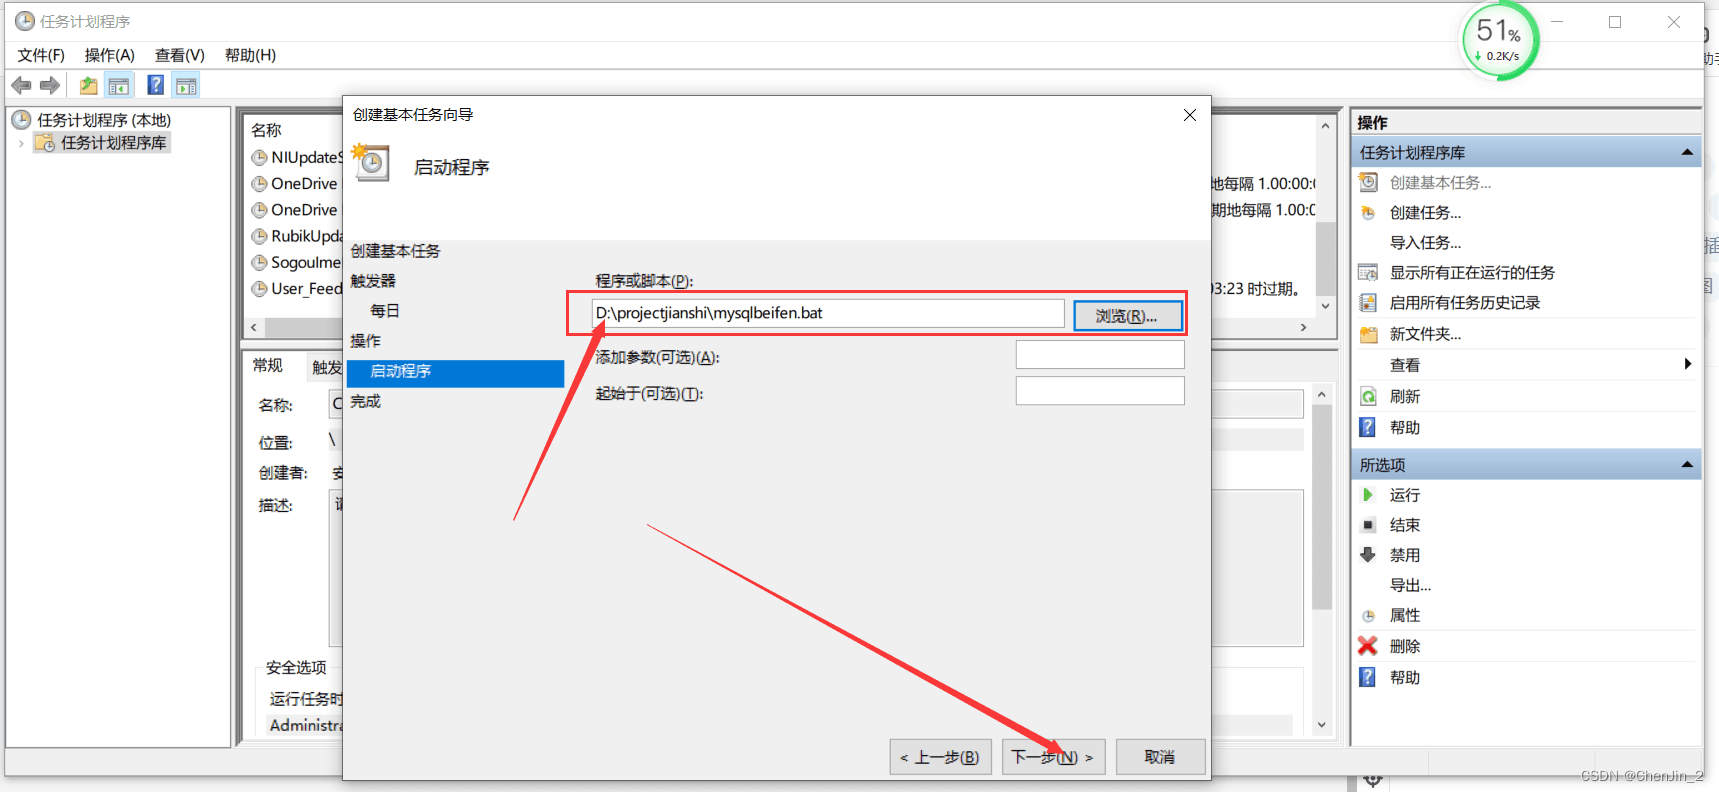Click task list vertical scrollbar up arrow
Screen dimensions: 1719x792
coord(1326,126)
